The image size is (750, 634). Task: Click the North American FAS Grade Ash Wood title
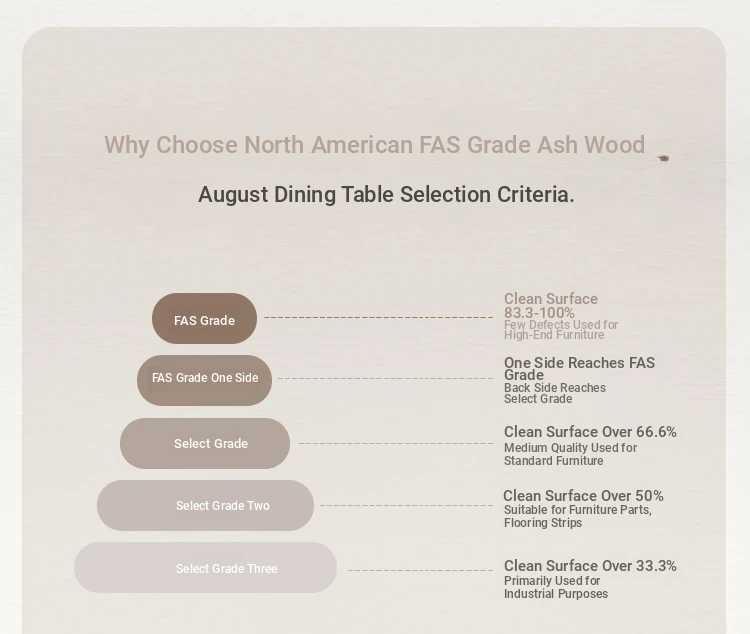[x=374, y=145]
